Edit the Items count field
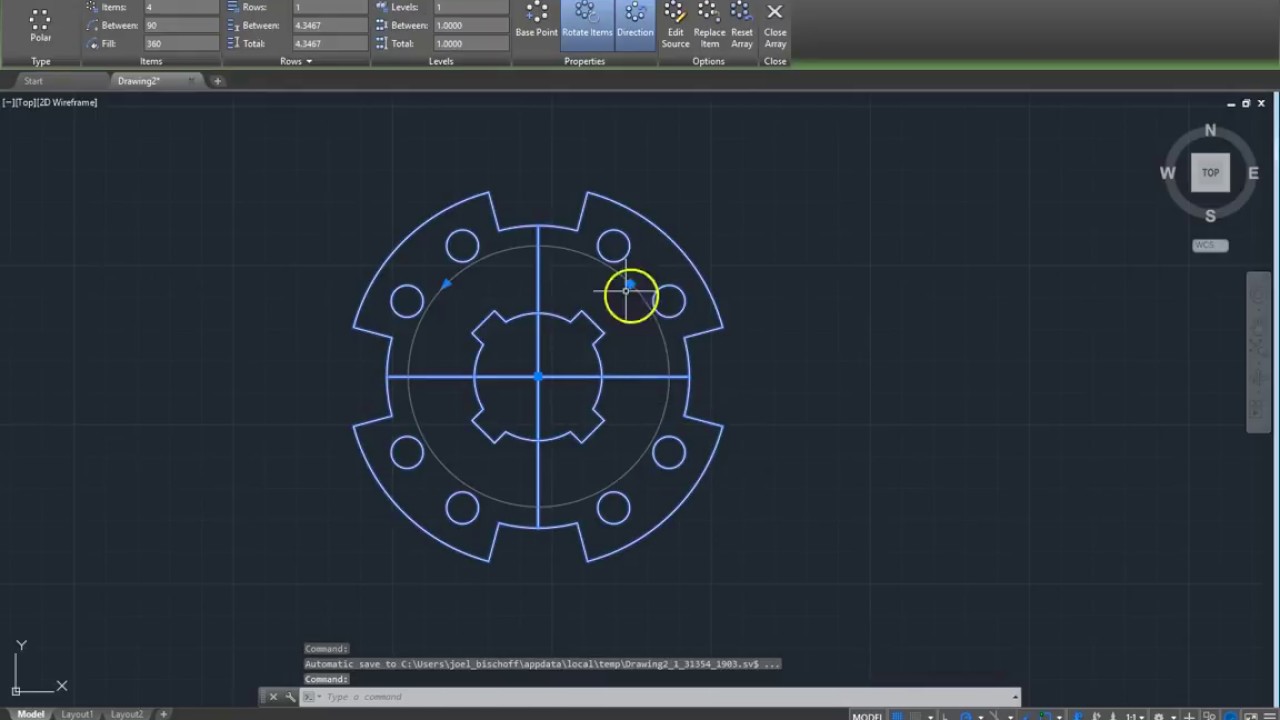The height and width of the screenshot is (720, 1280). 181,7
